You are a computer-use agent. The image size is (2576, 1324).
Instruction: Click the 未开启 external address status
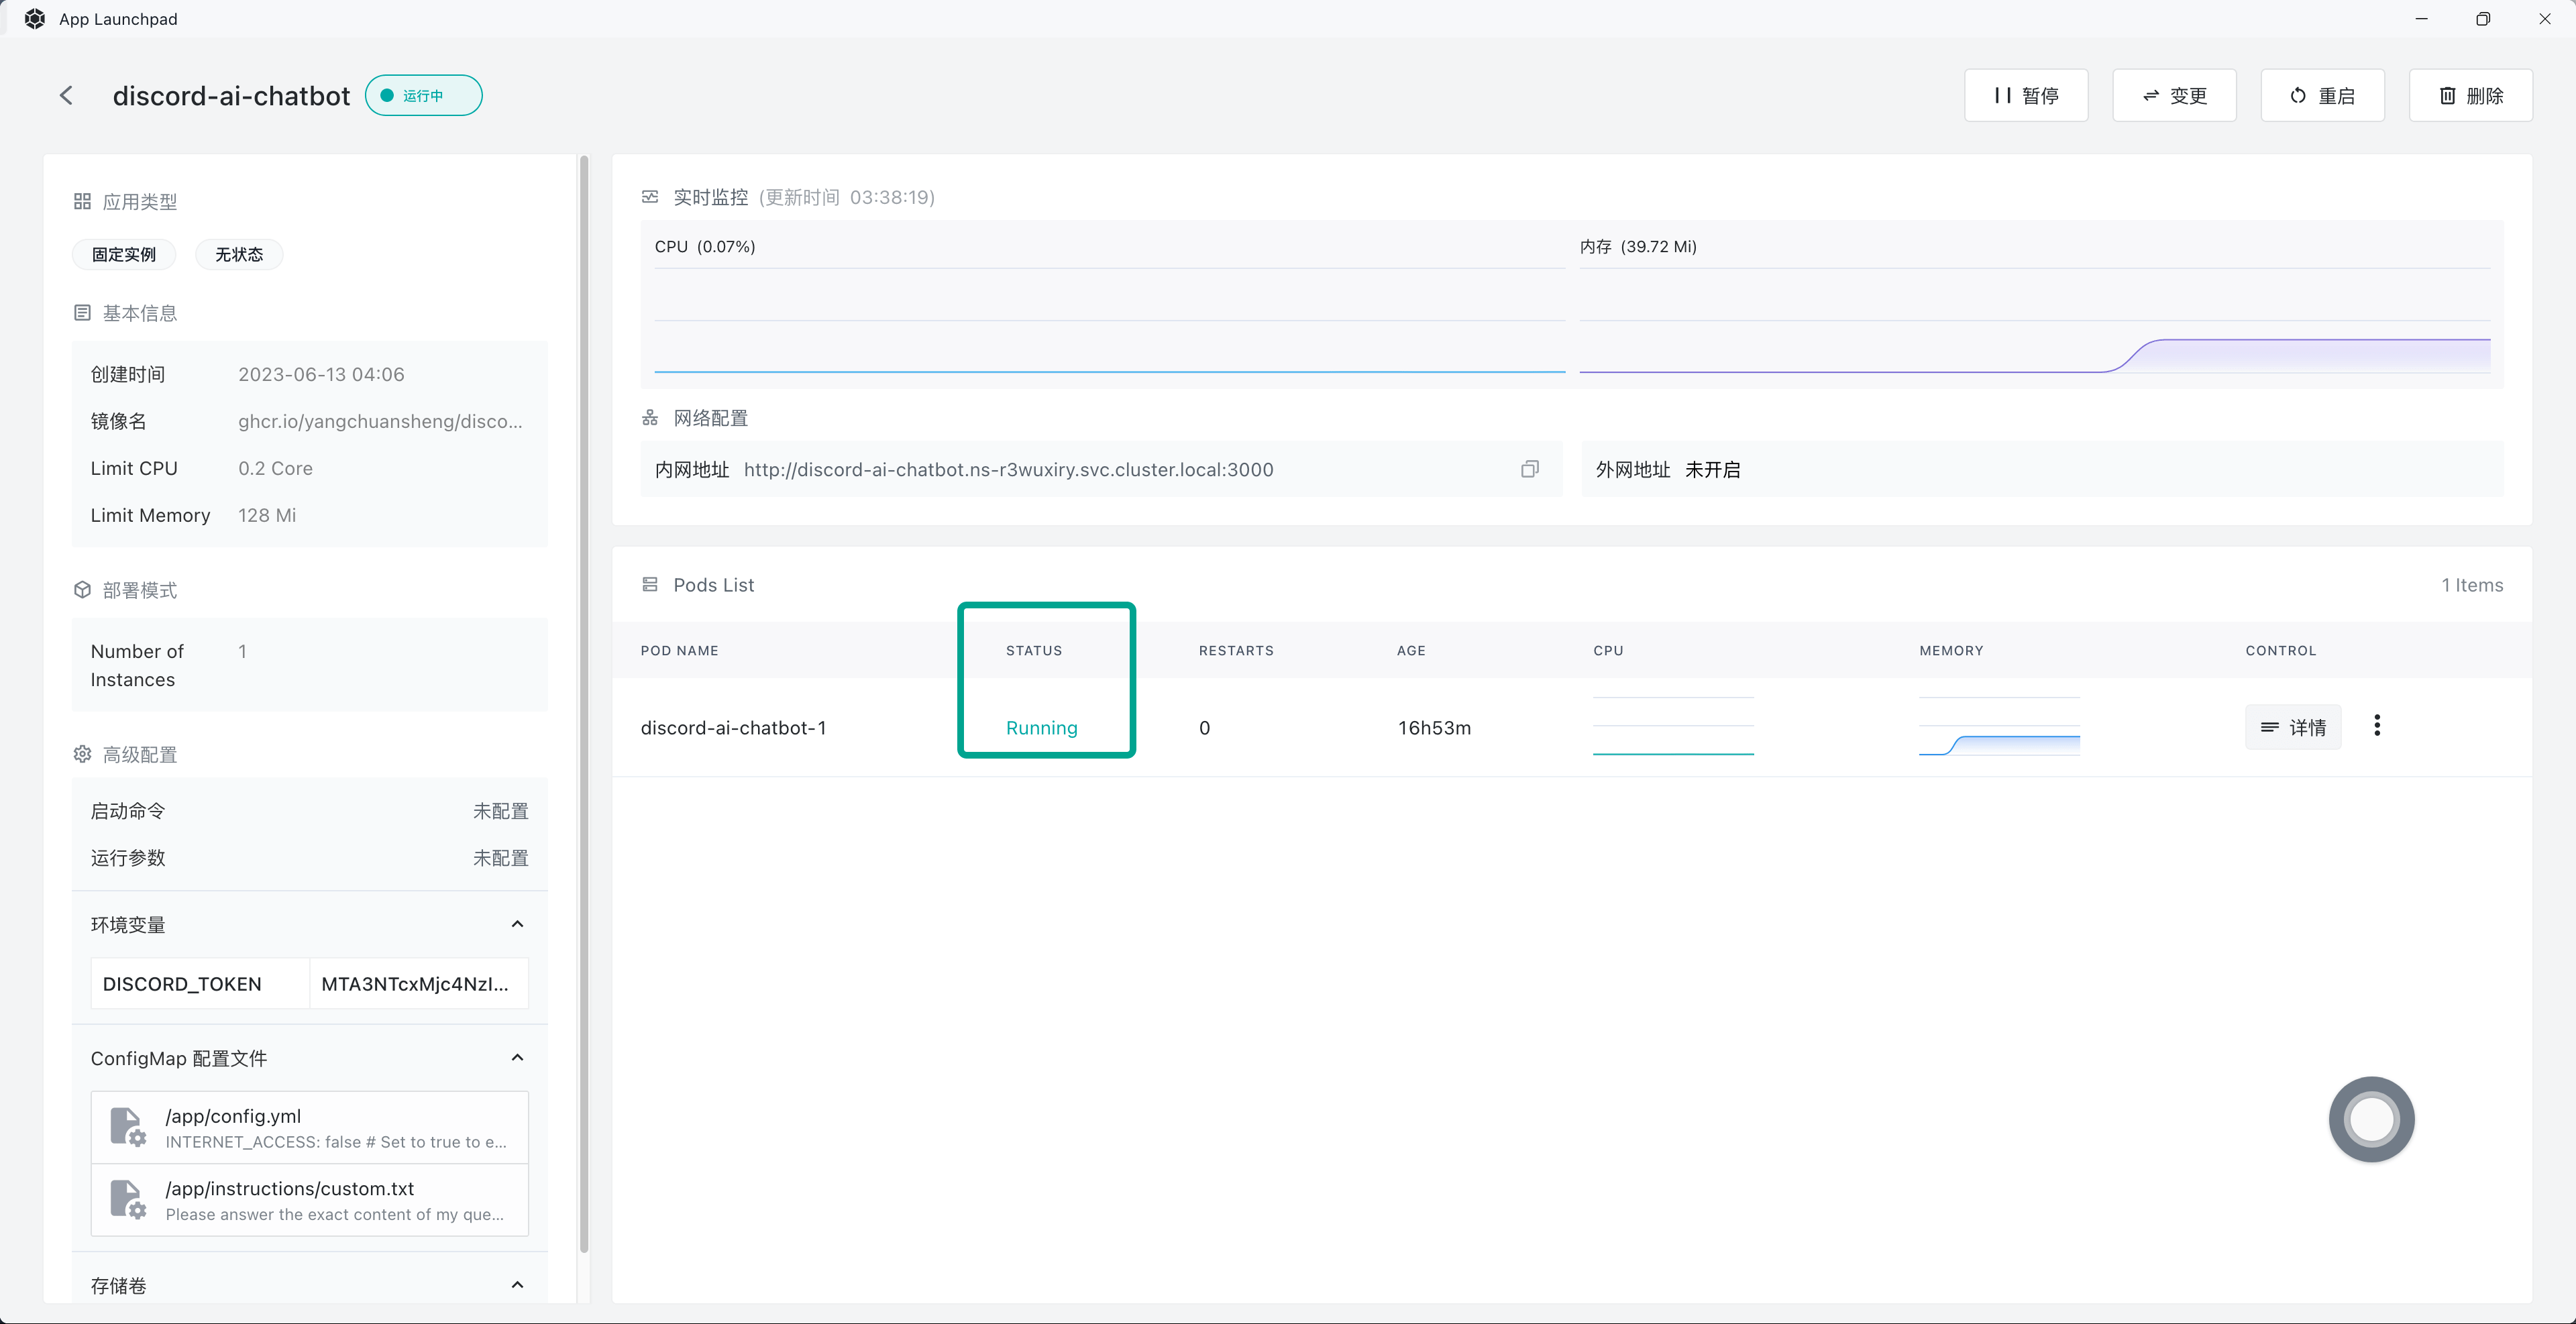click(x=1712, y=469)
